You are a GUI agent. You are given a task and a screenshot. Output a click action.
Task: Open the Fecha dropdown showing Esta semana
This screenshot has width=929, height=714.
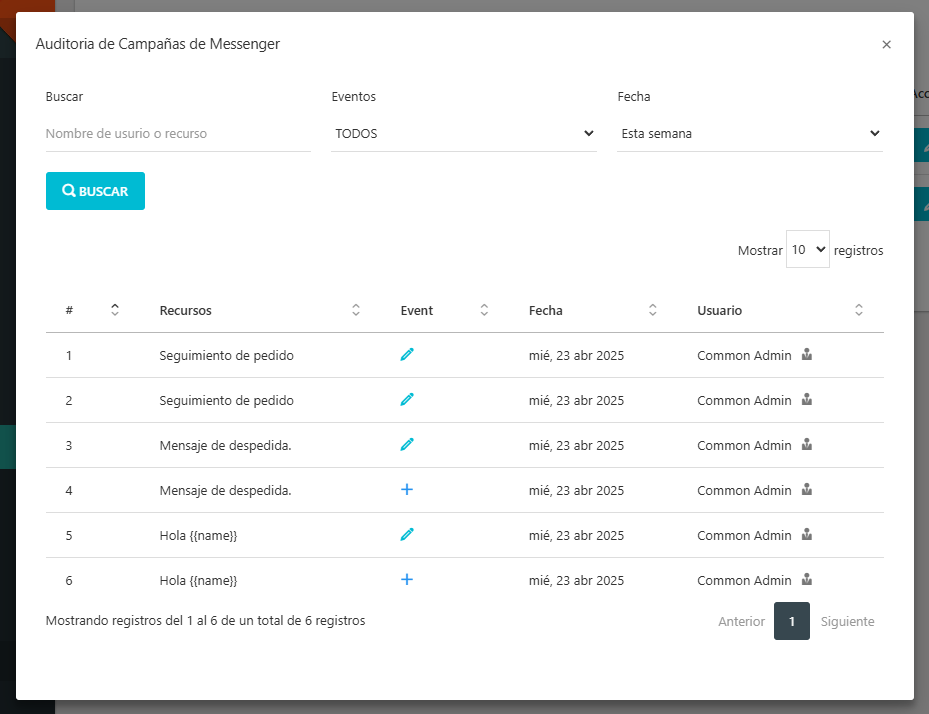pos(750,133)
